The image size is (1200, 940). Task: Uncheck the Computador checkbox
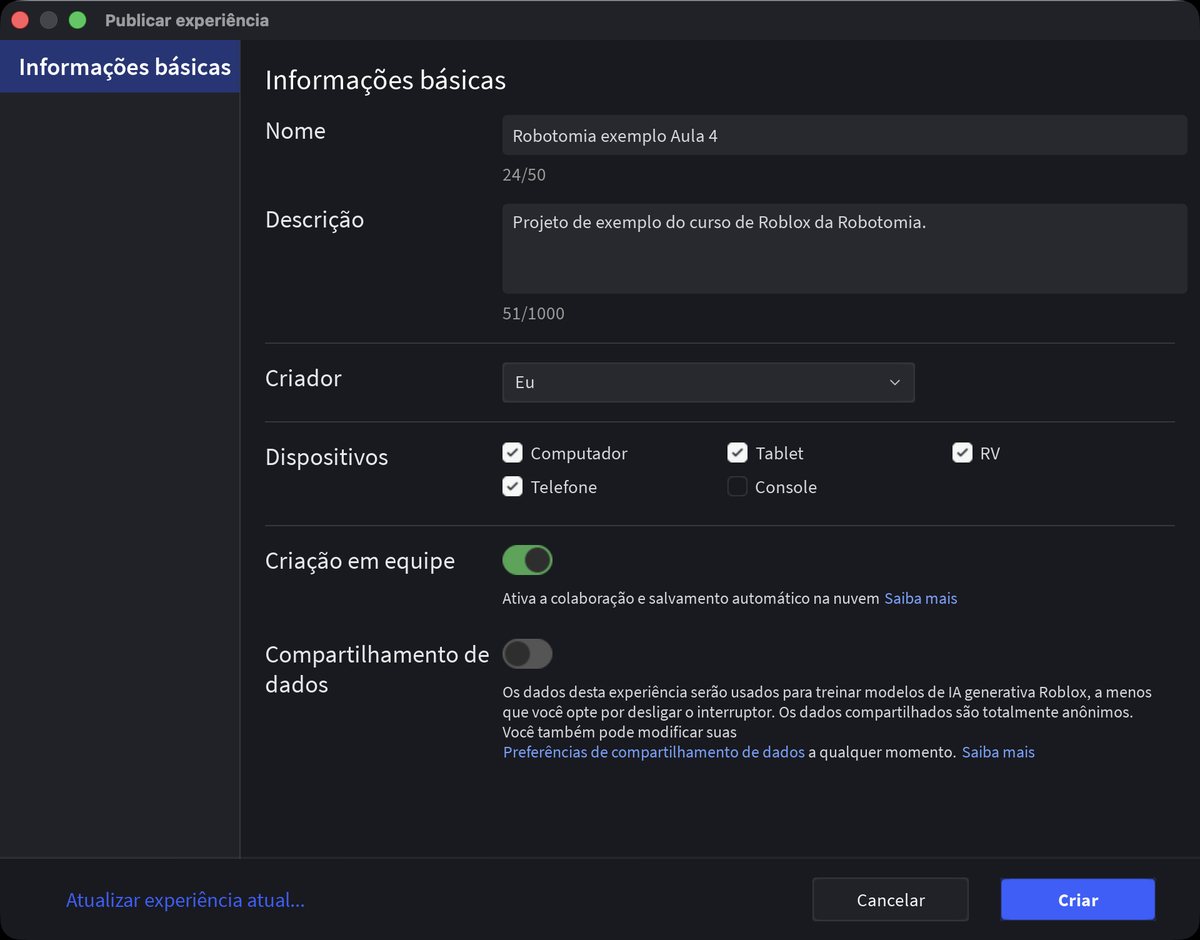tap(512, 453)
